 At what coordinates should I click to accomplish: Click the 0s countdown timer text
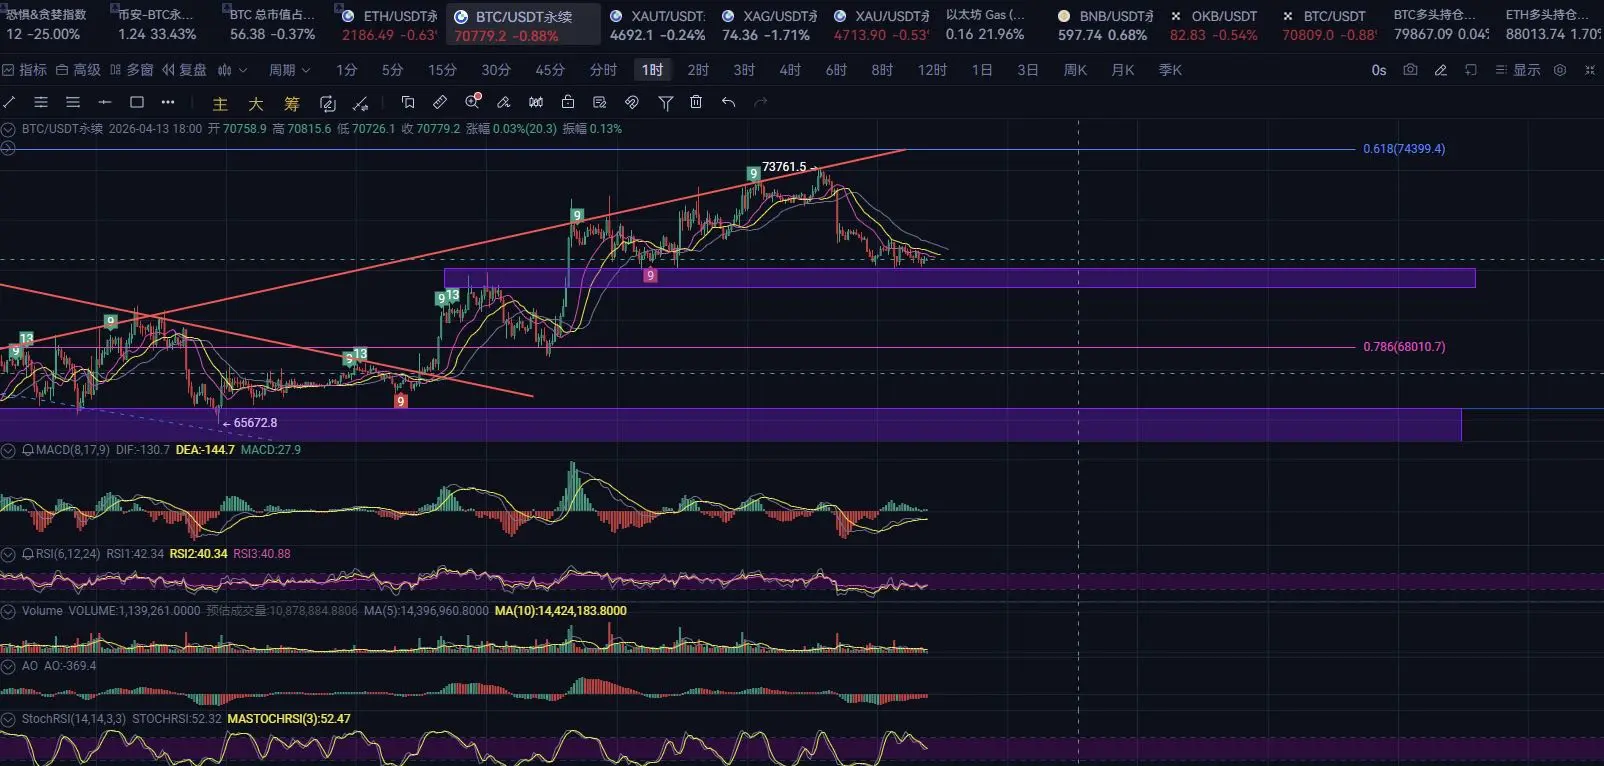pyautogui.click(x=1379, y=70)
